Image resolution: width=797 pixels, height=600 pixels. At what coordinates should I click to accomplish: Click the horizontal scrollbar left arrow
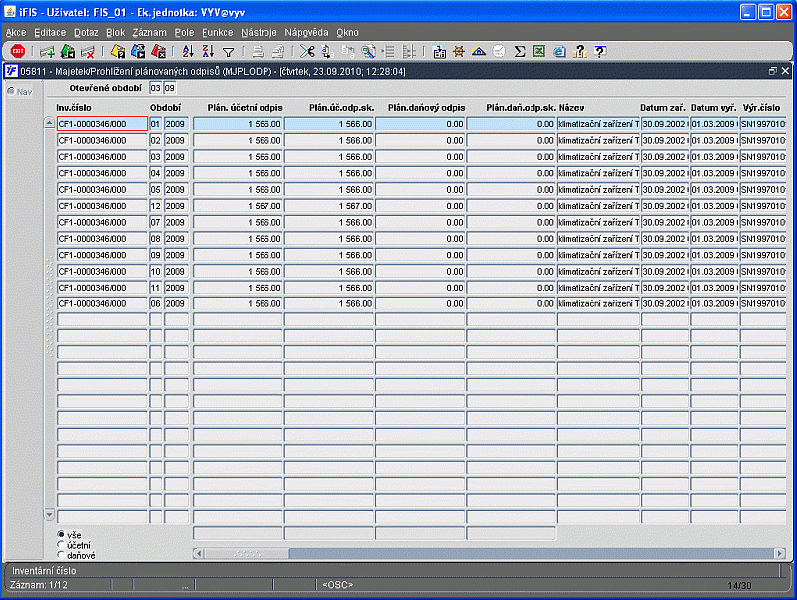click(x=198, y=553)
